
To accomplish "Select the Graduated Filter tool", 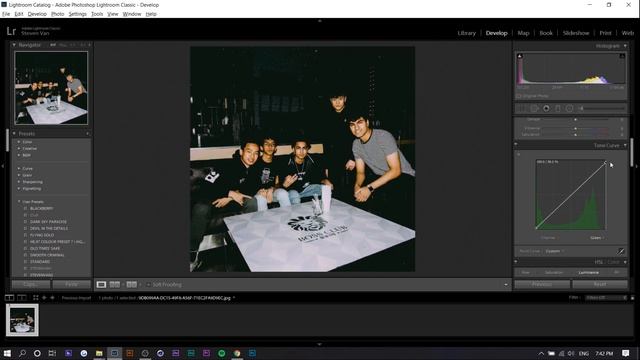I will 558,109.
